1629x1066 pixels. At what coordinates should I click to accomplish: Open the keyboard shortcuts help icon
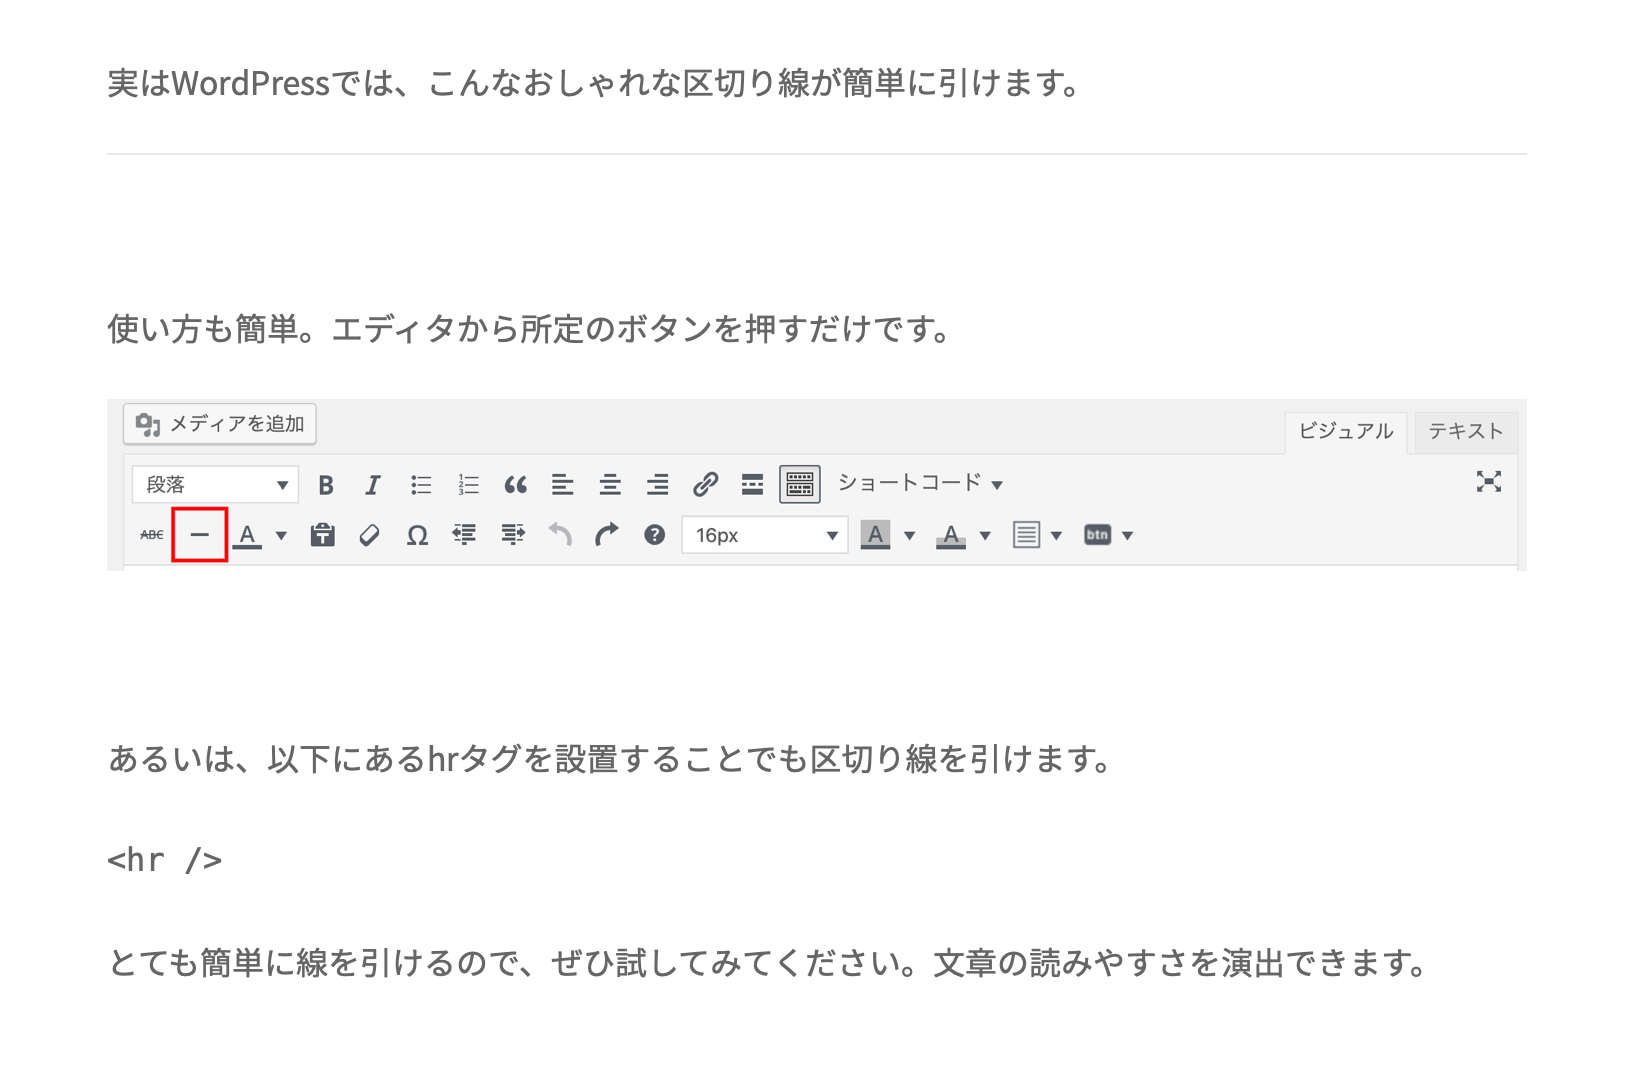654,535
